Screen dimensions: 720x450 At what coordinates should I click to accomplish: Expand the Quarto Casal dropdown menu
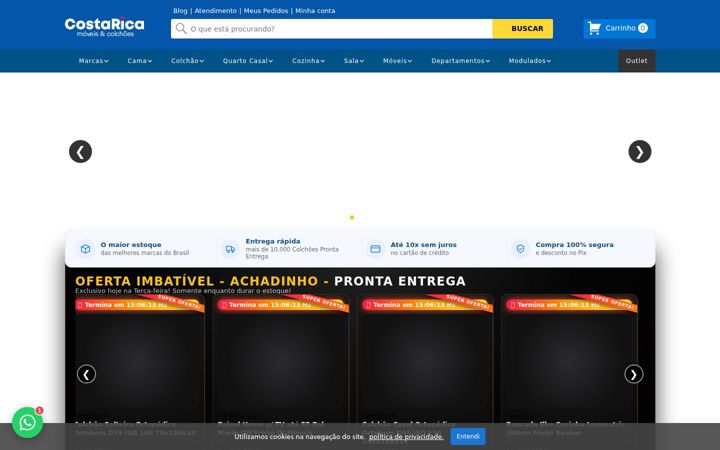click(x=248, y=61)
